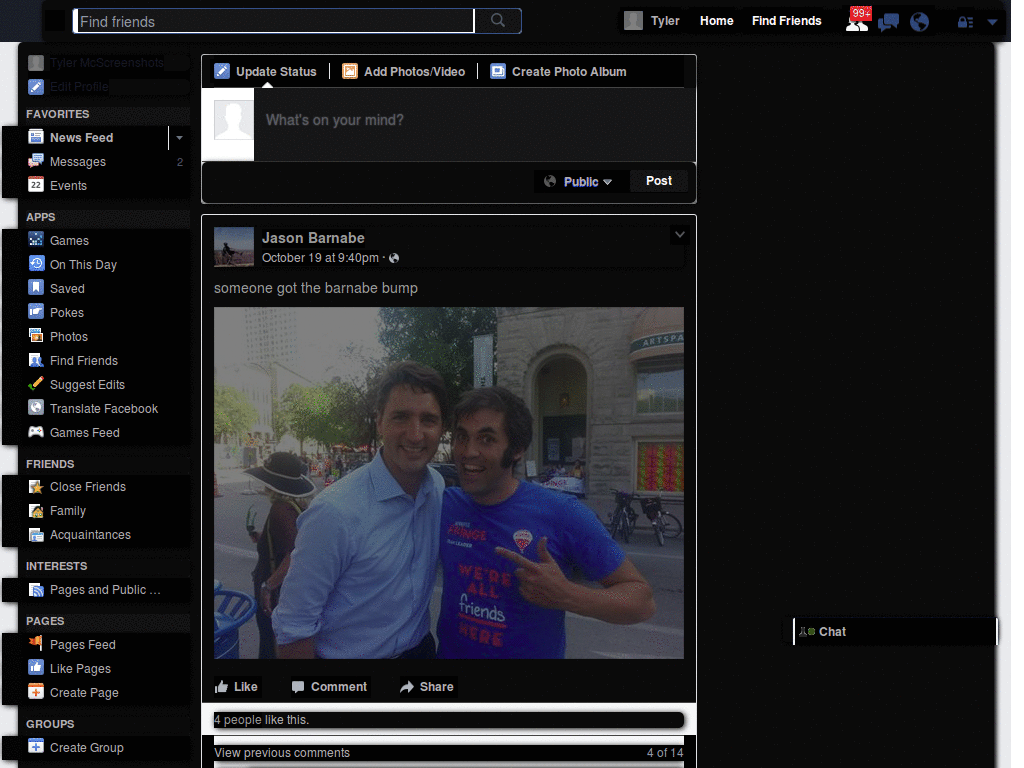
Task: Open the notifications globe icon
Action: pos(919,22)
